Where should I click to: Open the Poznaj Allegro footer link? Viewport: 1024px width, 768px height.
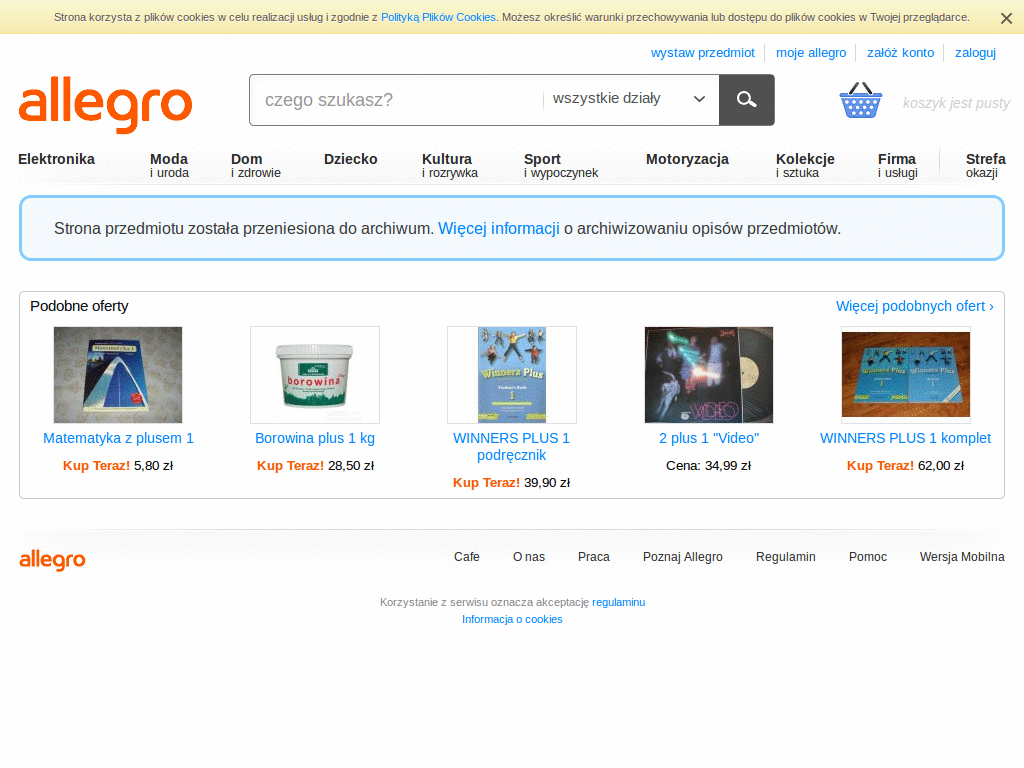[682, 557]
